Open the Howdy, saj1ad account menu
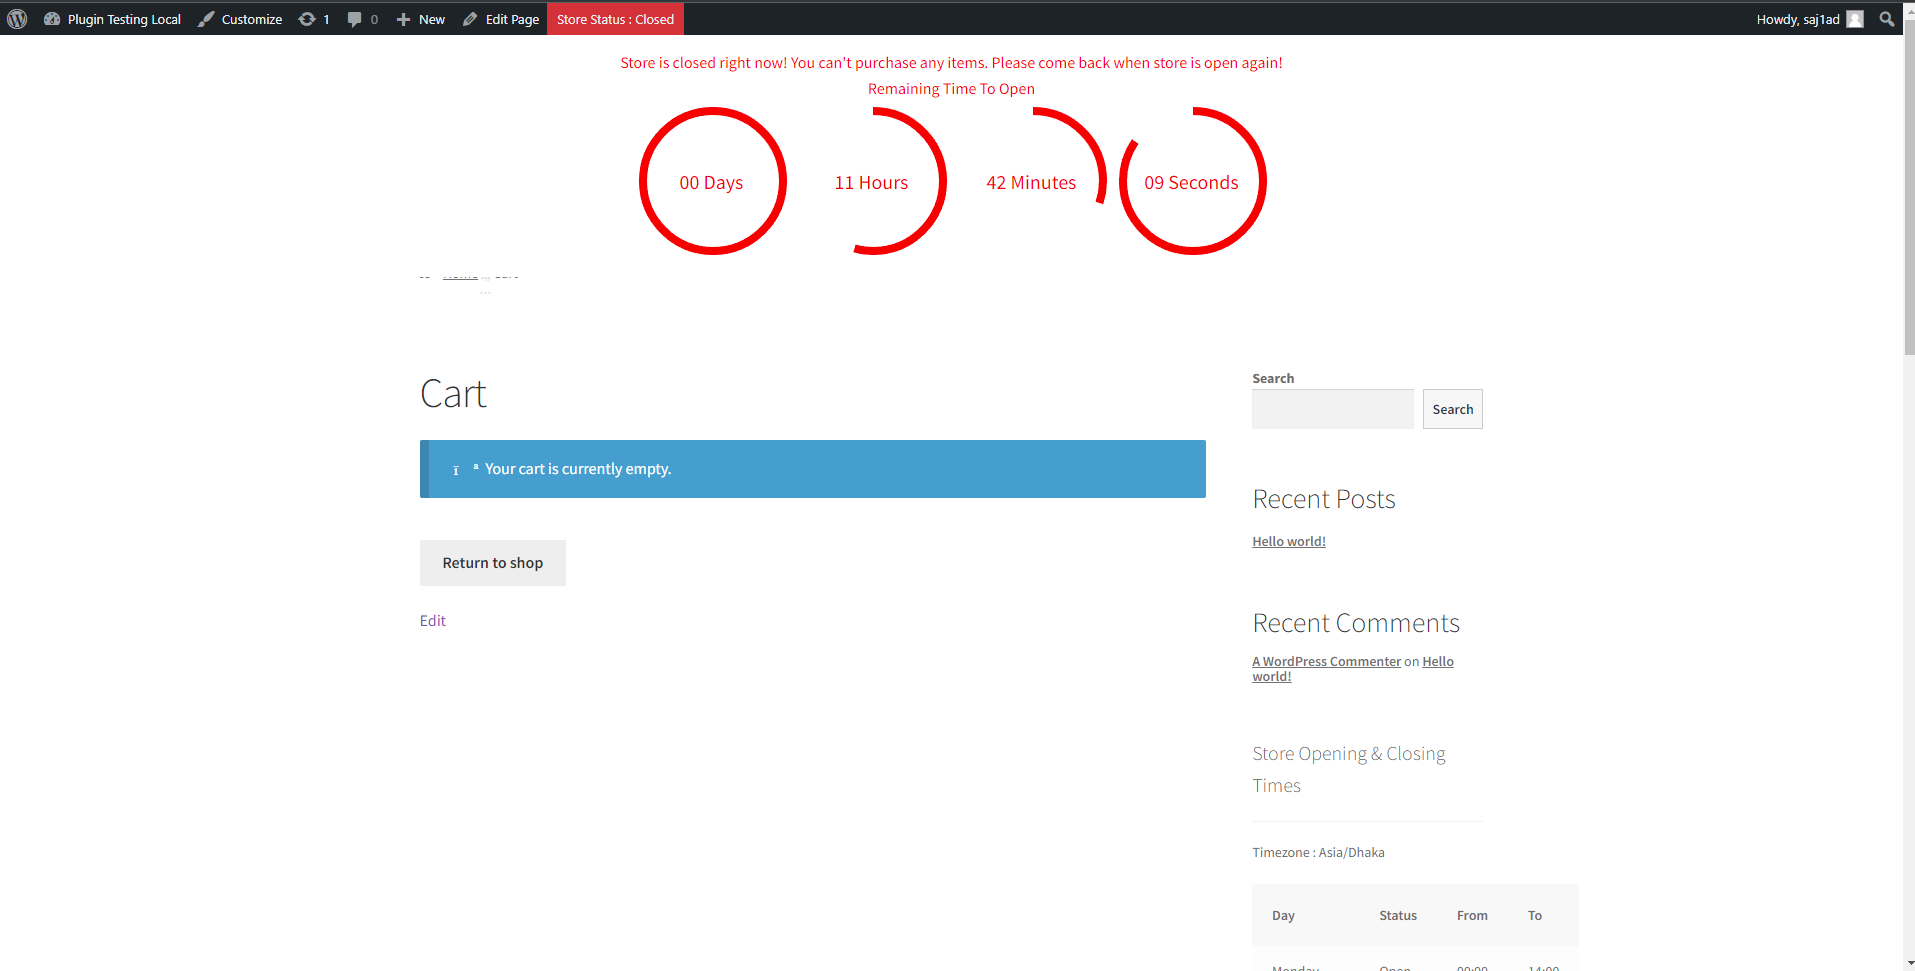Screen dimensions: 1915x971 click(1810, 19)
